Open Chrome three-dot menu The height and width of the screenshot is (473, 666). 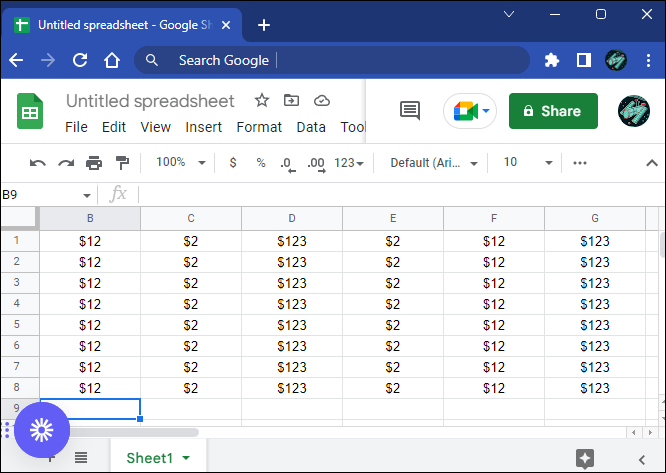[648, 60]
